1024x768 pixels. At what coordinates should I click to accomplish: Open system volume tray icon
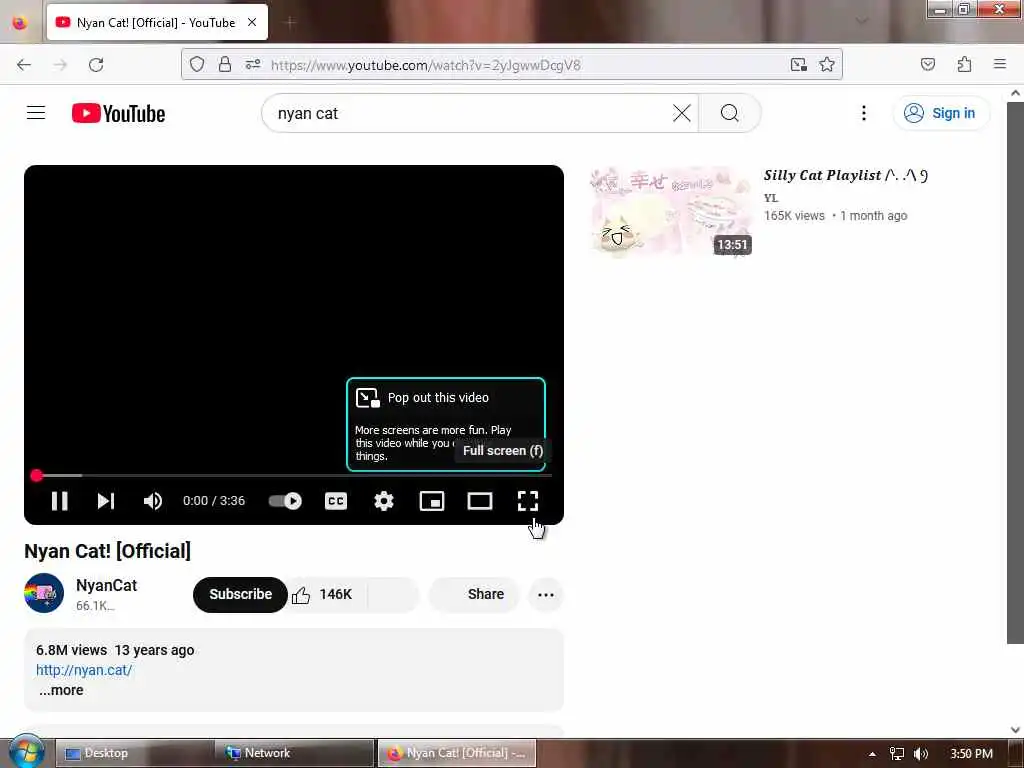tap(921, 754)
